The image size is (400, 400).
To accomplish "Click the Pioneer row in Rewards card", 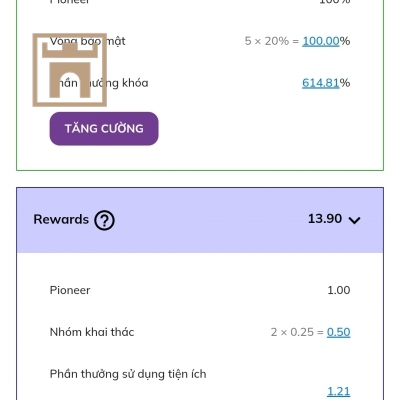I will [x=200, y=290].
